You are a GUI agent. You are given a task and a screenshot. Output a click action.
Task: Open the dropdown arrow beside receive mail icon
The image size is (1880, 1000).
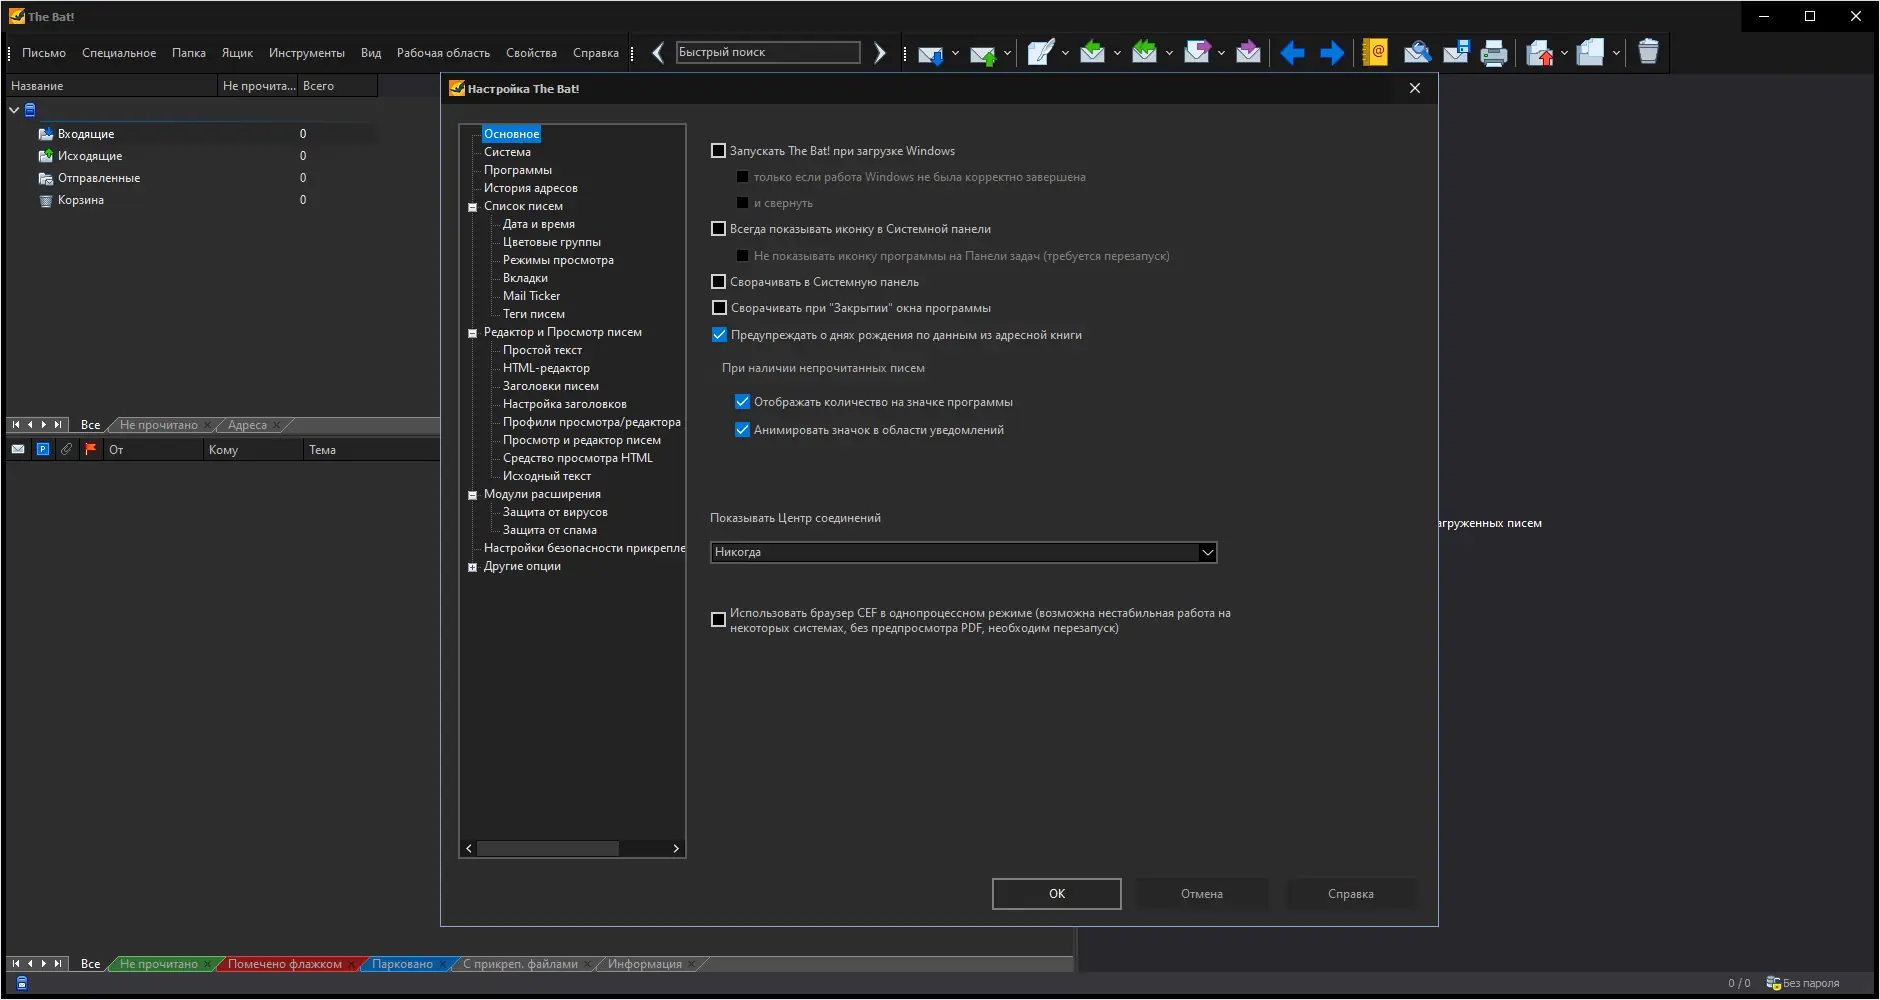pos(956,53)
